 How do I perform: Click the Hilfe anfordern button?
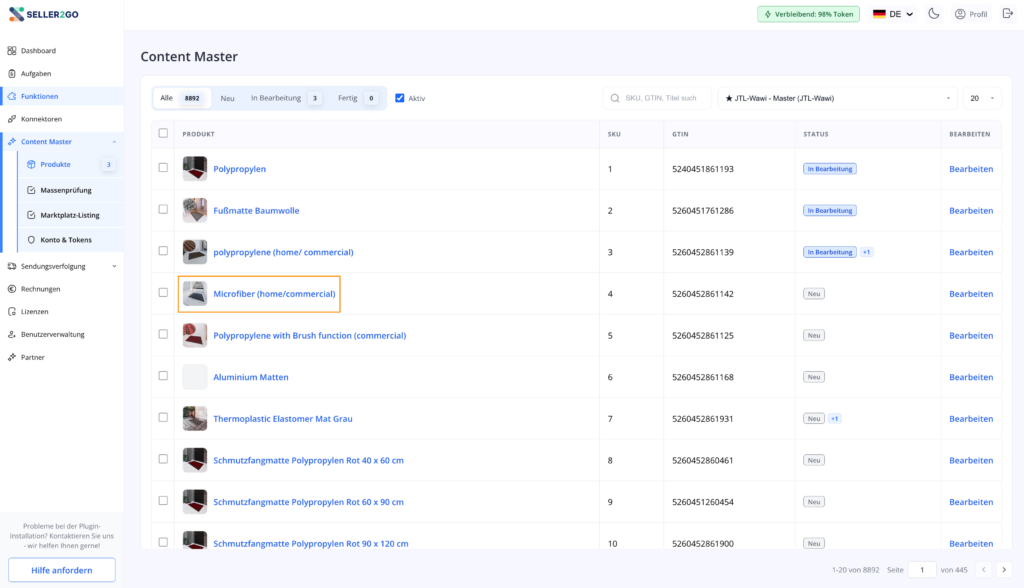62,570
